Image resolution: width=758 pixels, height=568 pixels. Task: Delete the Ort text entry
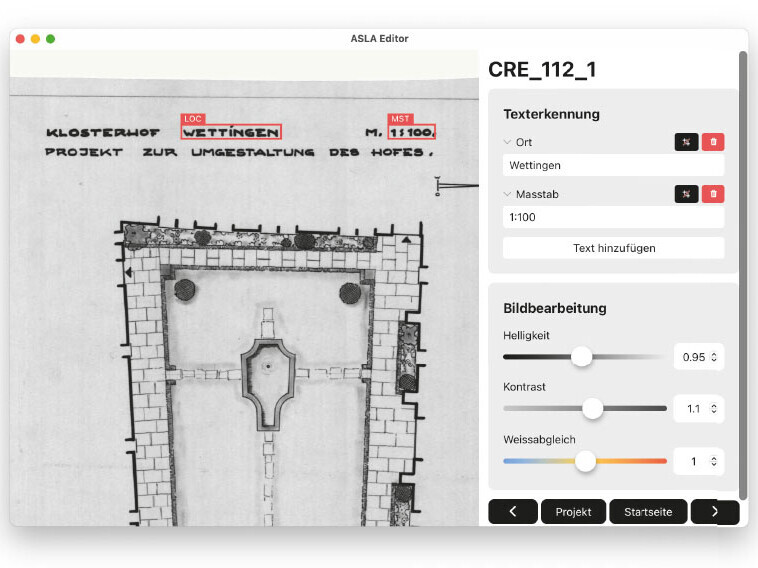713,142
